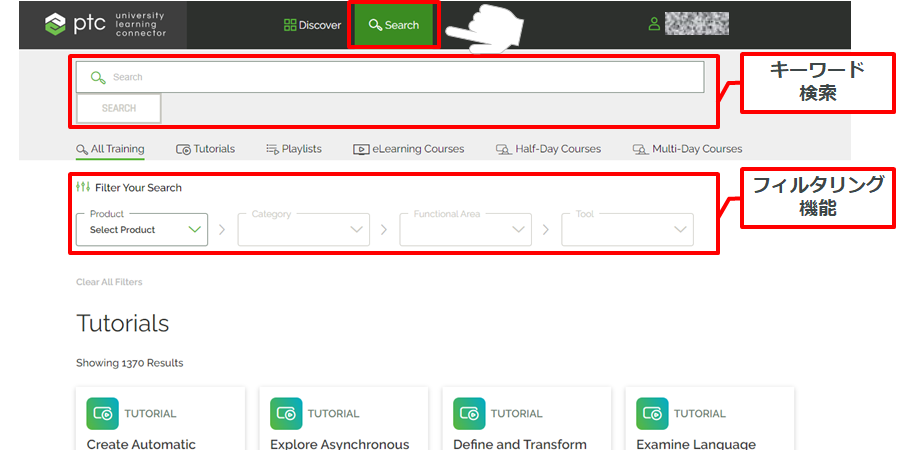Open the Discover page
Screen dimensions: 900x450
coord(312,25)
